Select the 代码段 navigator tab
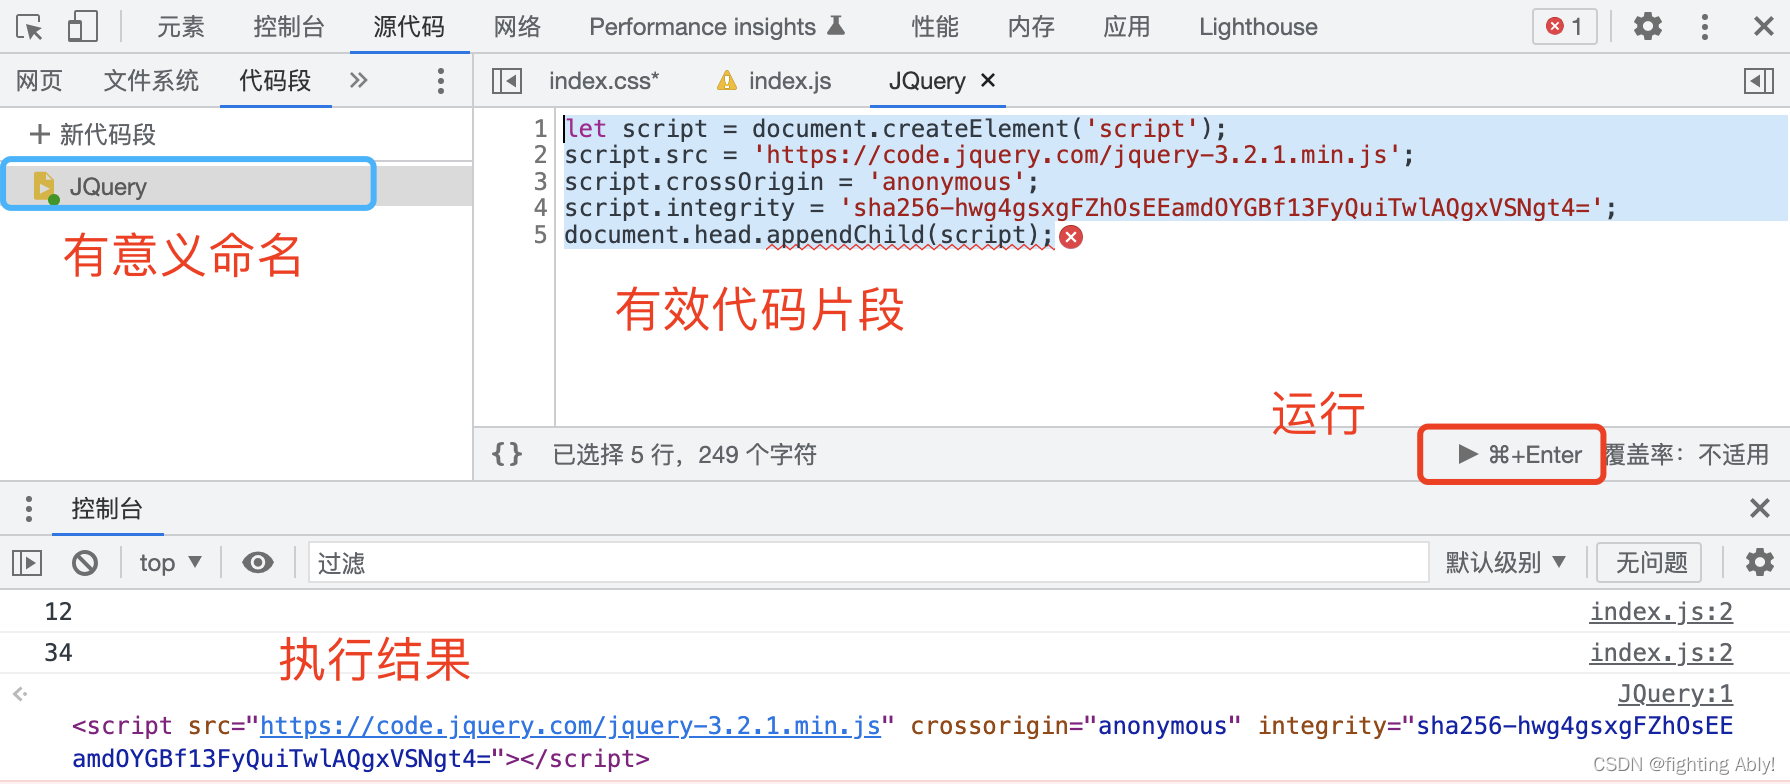 (275, 81)
